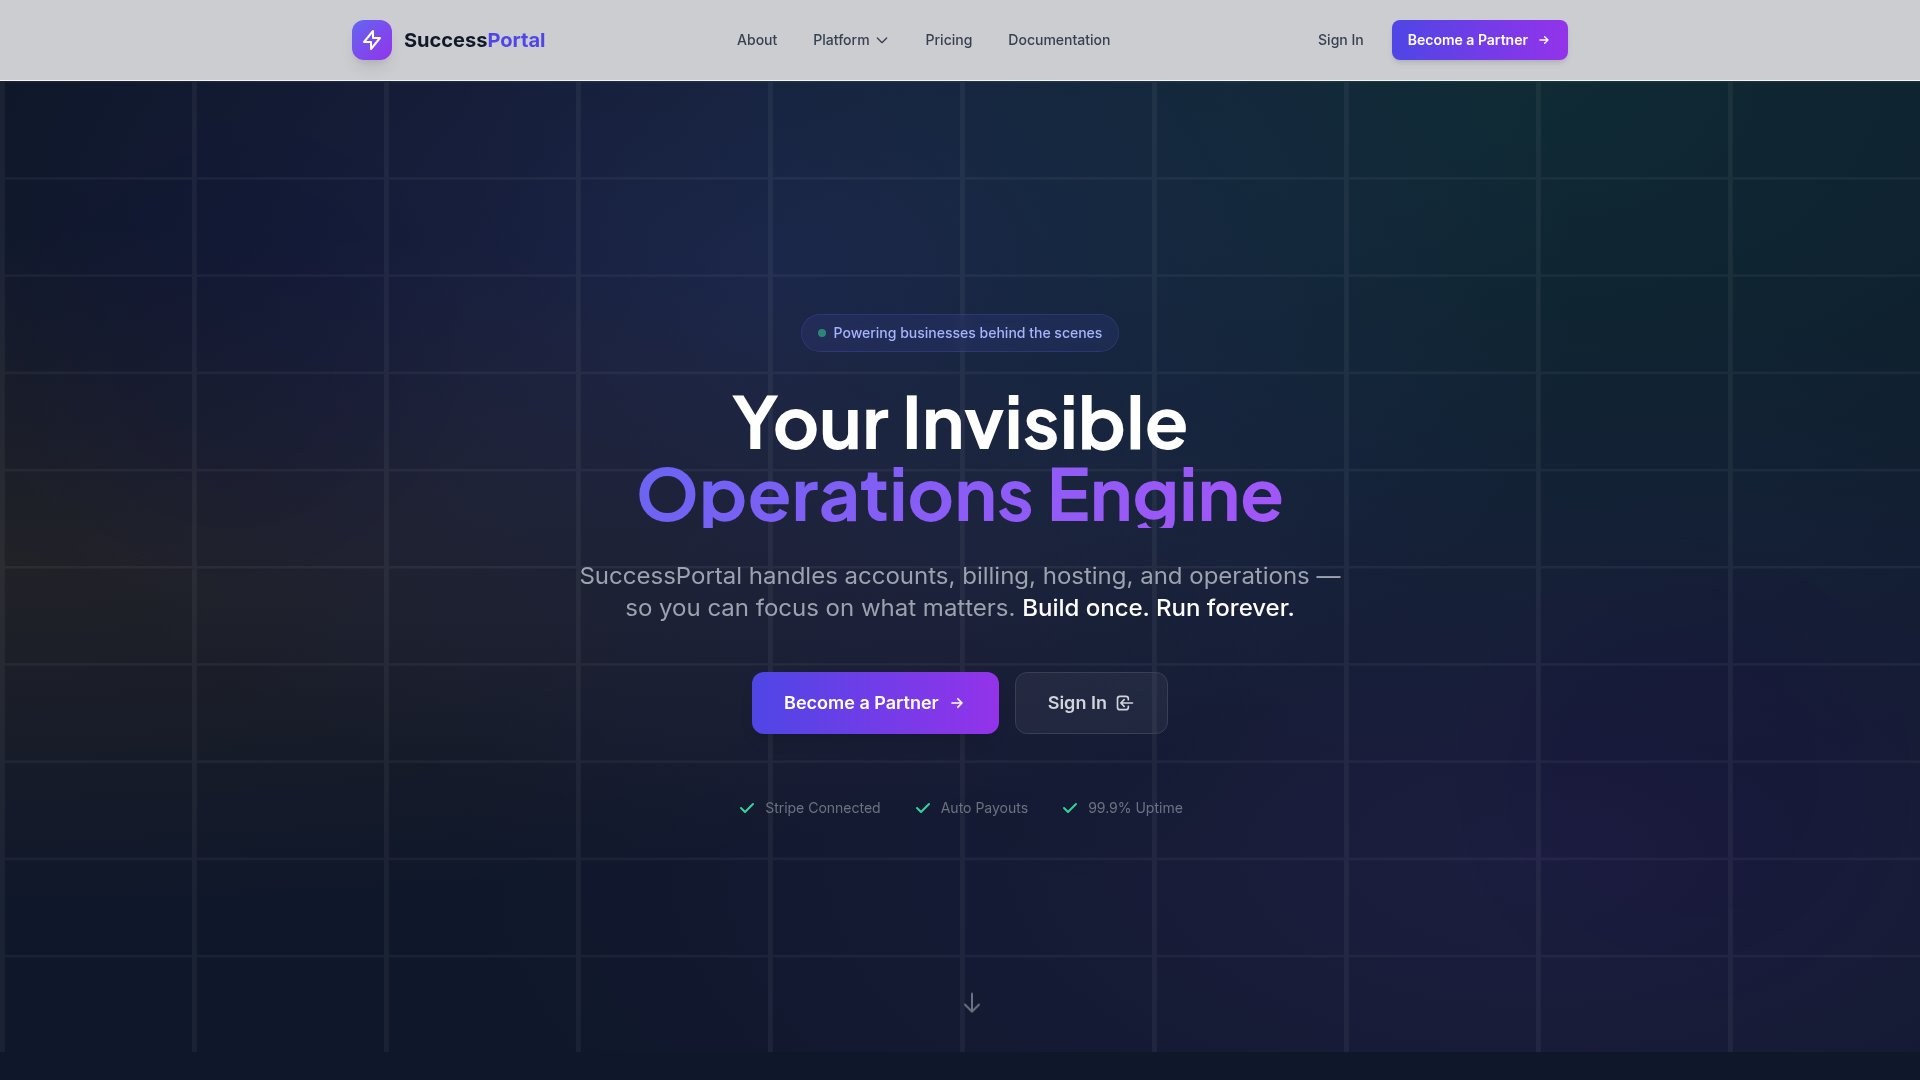The image size is (1920, 1080).
Task: Click the arrow icon inside navbar Become a Partner button
Action: click(1541, 40)
